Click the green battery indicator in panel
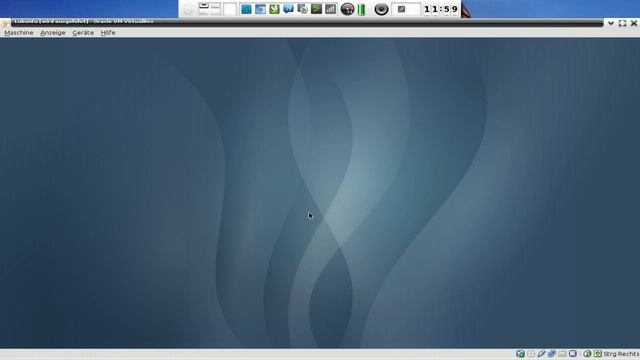Screen dimensions: 640x360 (361, 9)
